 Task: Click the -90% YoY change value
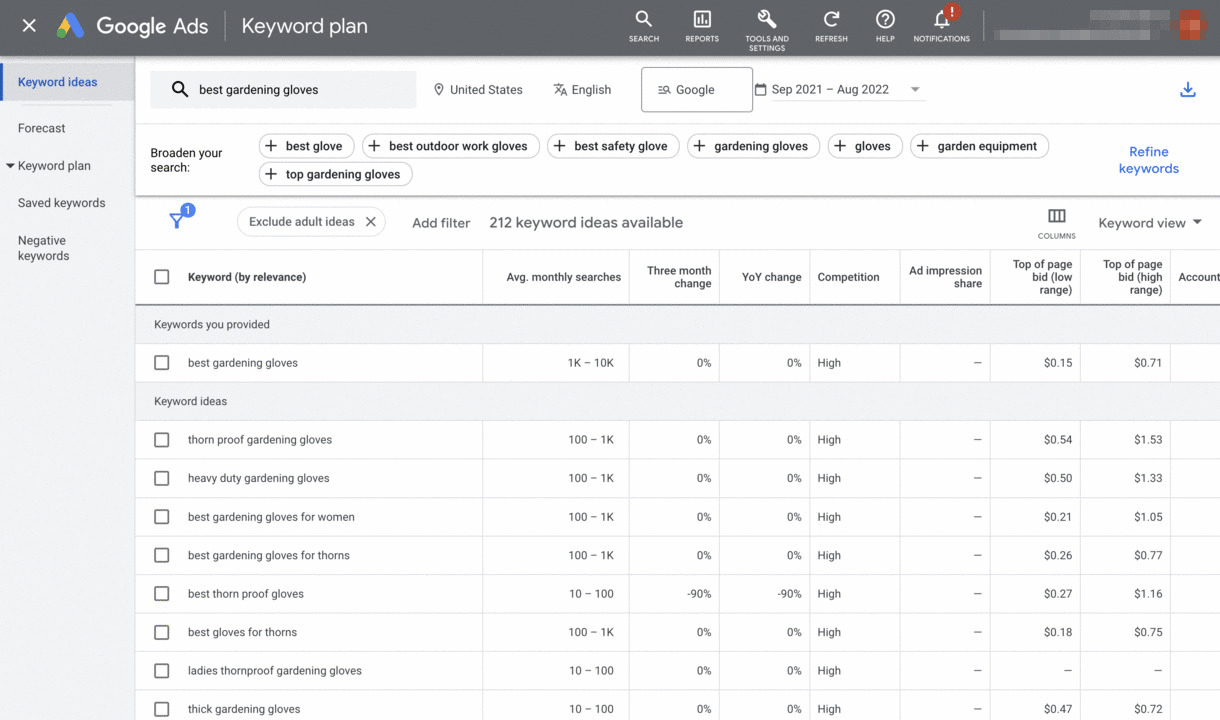(x=789, y=594)
